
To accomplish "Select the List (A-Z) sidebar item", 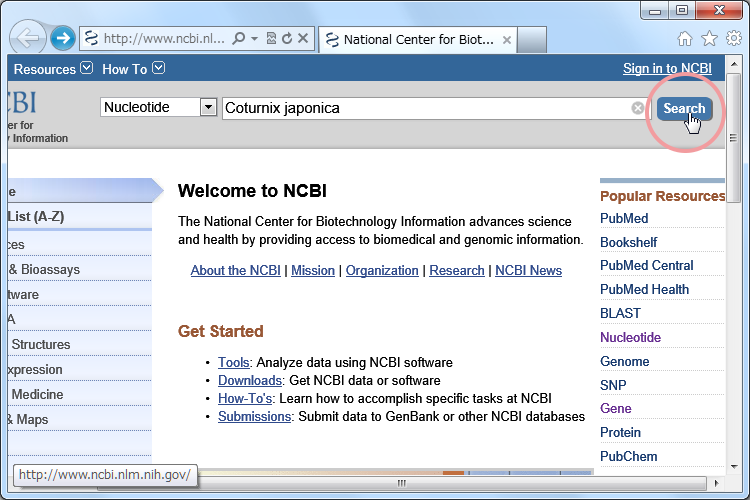I will pos(80,217).
